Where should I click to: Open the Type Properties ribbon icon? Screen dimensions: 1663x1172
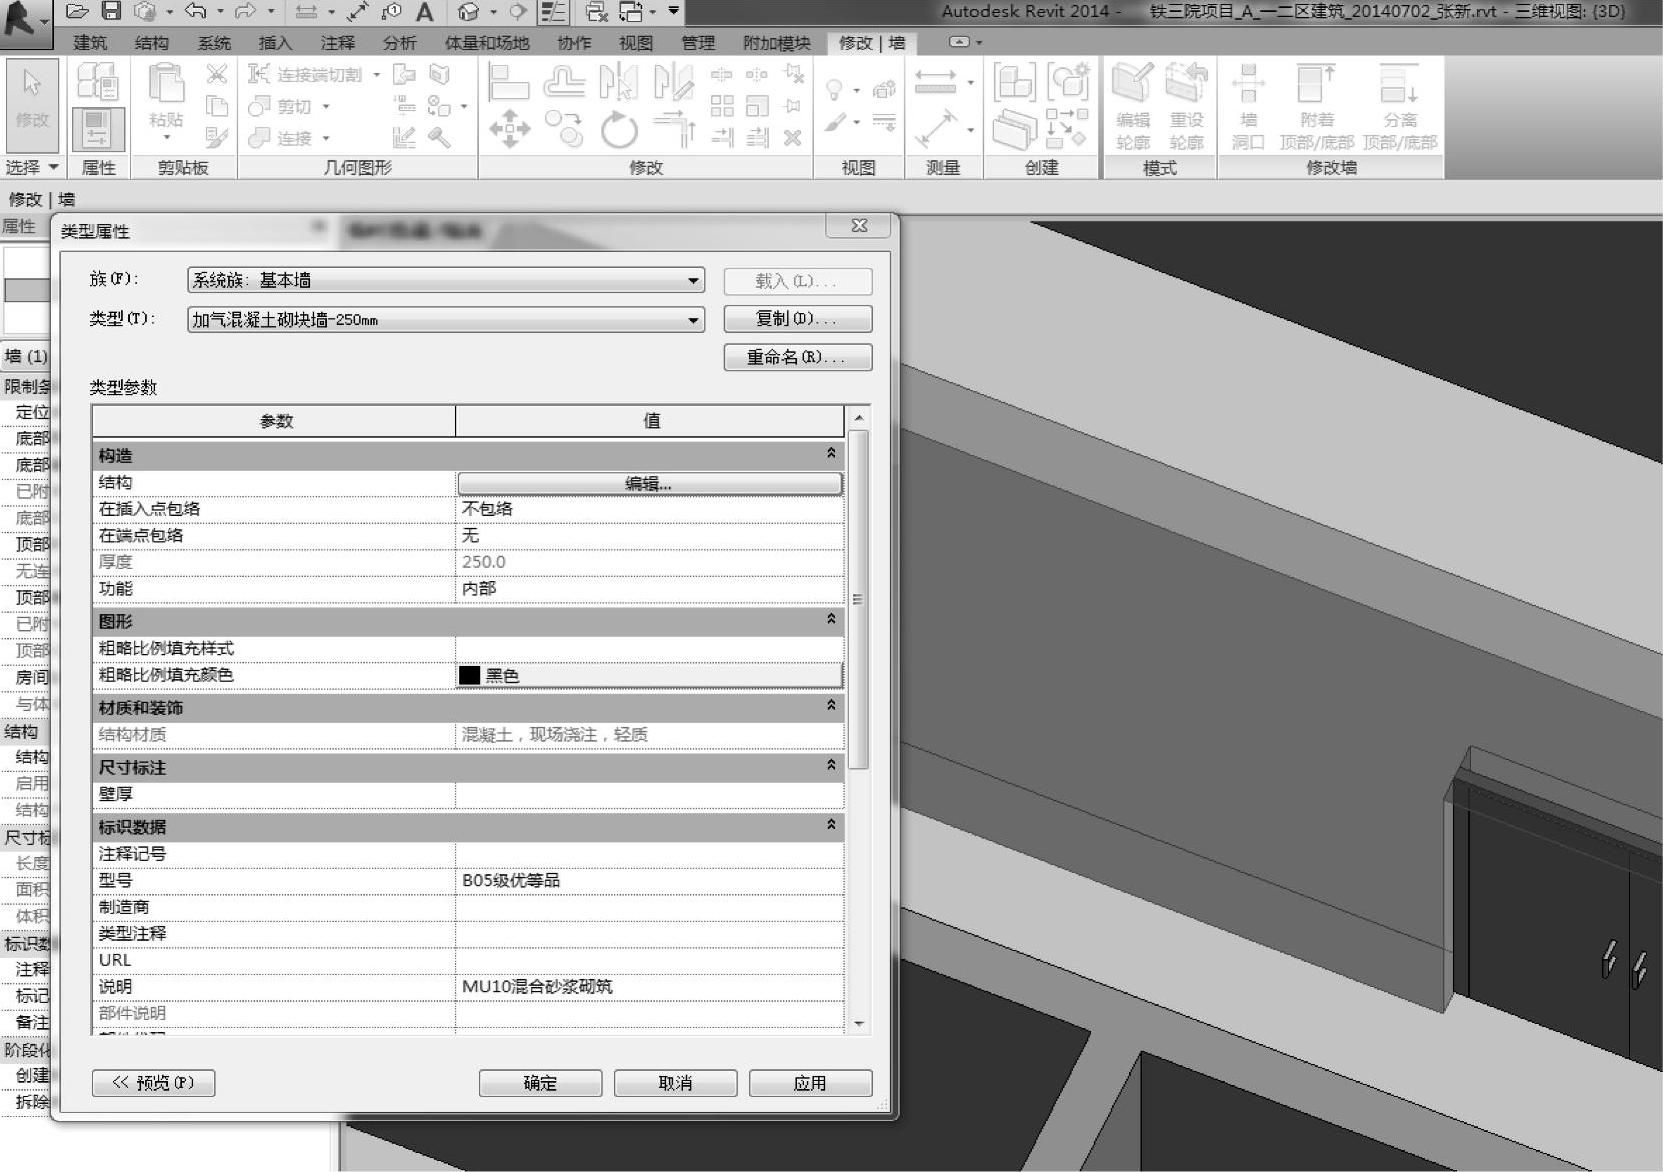pos(98,81)
